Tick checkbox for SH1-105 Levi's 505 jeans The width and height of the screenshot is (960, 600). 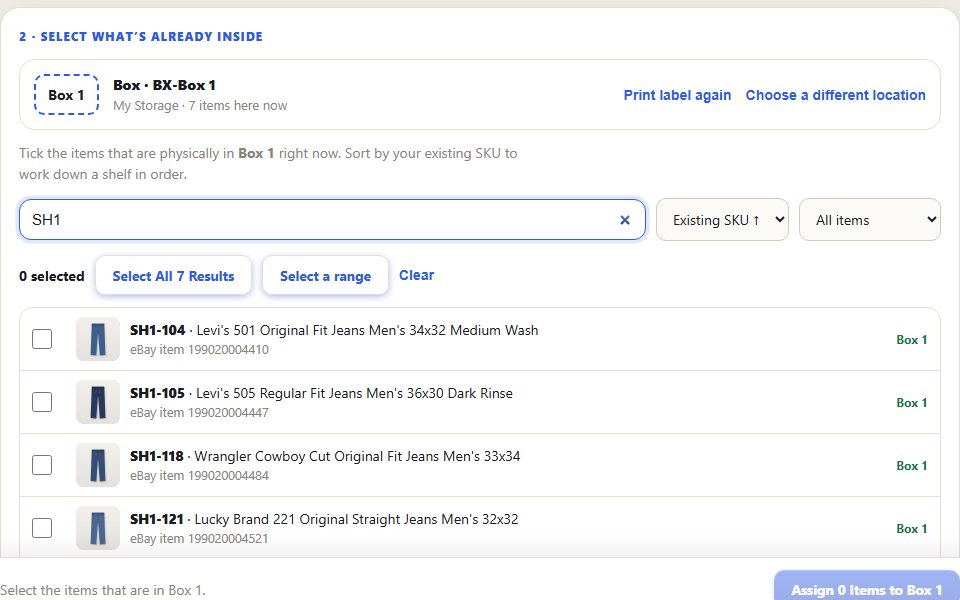pos(42,402)
